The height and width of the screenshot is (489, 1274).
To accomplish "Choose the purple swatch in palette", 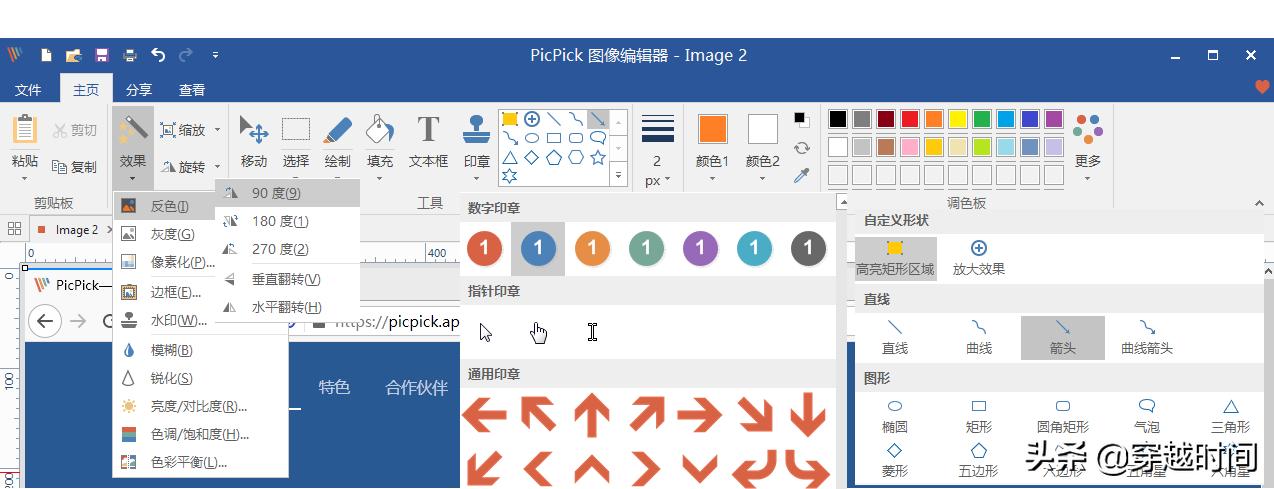I will [1054, 119].
